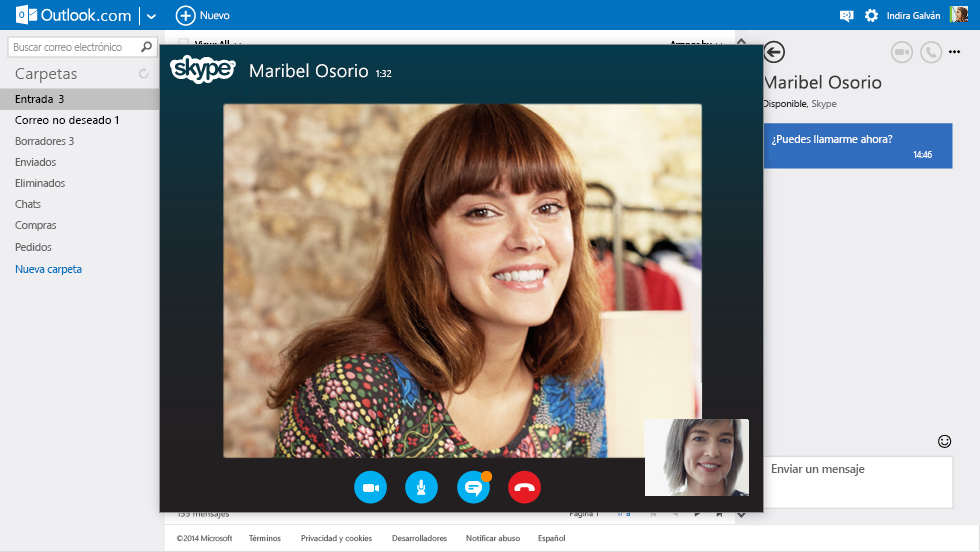Hang up with the red end-call button
The width and height of the screenshot is (980, 552).
click(524, 487)
